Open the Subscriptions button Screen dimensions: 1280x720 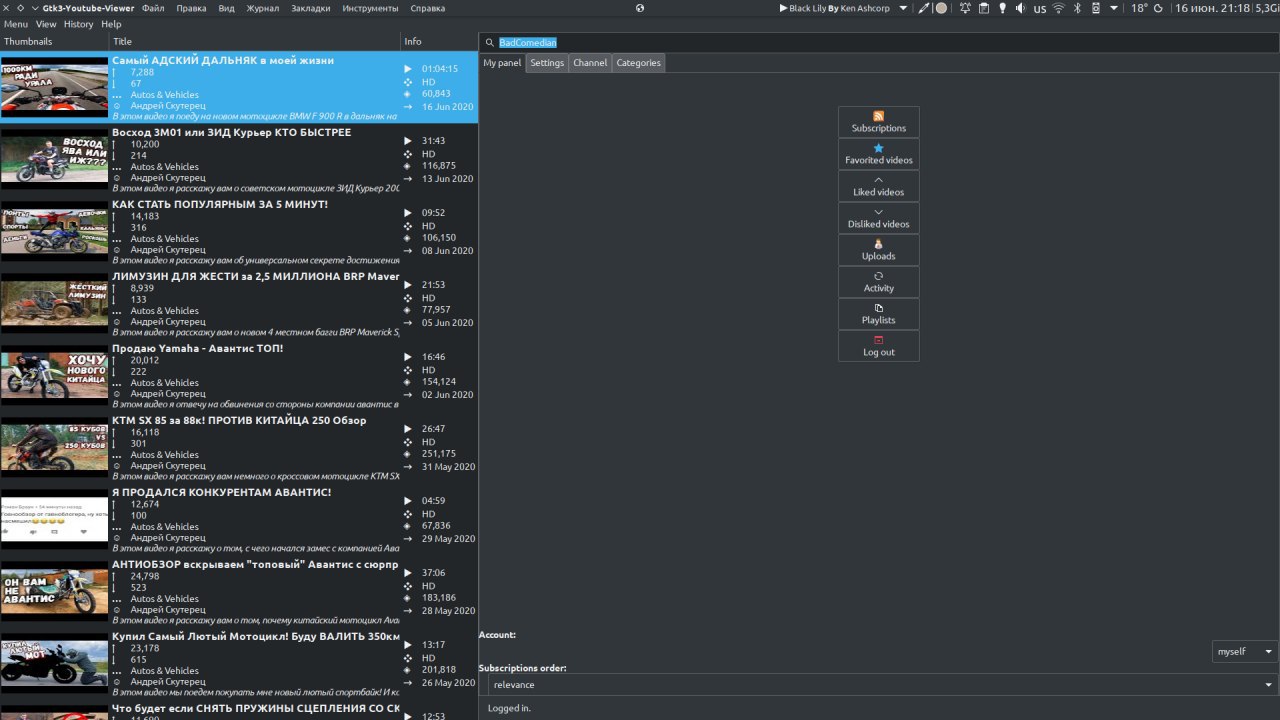(x=879, y=122)
